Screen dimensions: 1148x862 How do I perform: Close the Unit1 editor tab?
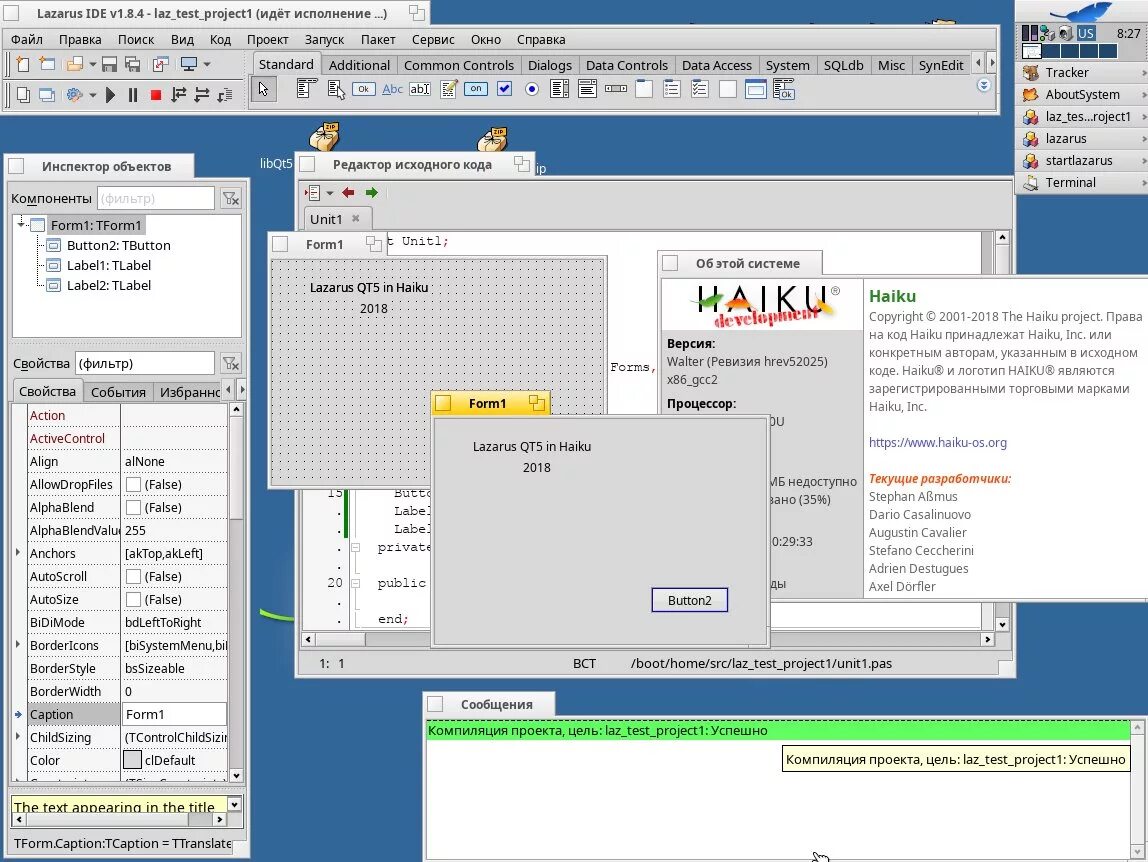(356, 218)
